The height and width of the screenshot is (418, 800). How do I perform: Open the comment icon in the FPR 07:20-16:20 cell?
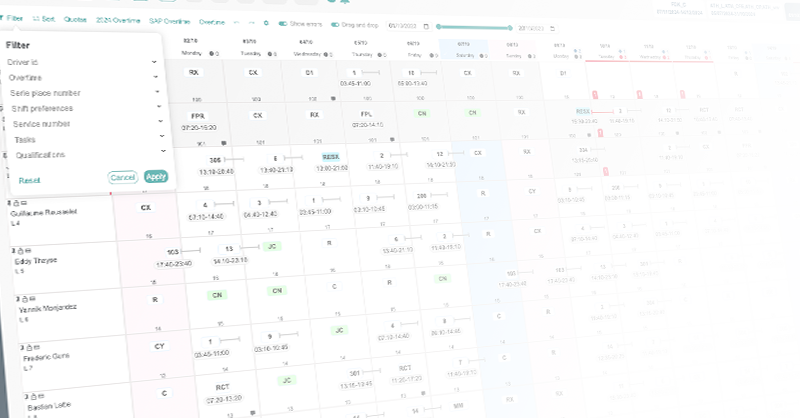(x=223, y=143)
